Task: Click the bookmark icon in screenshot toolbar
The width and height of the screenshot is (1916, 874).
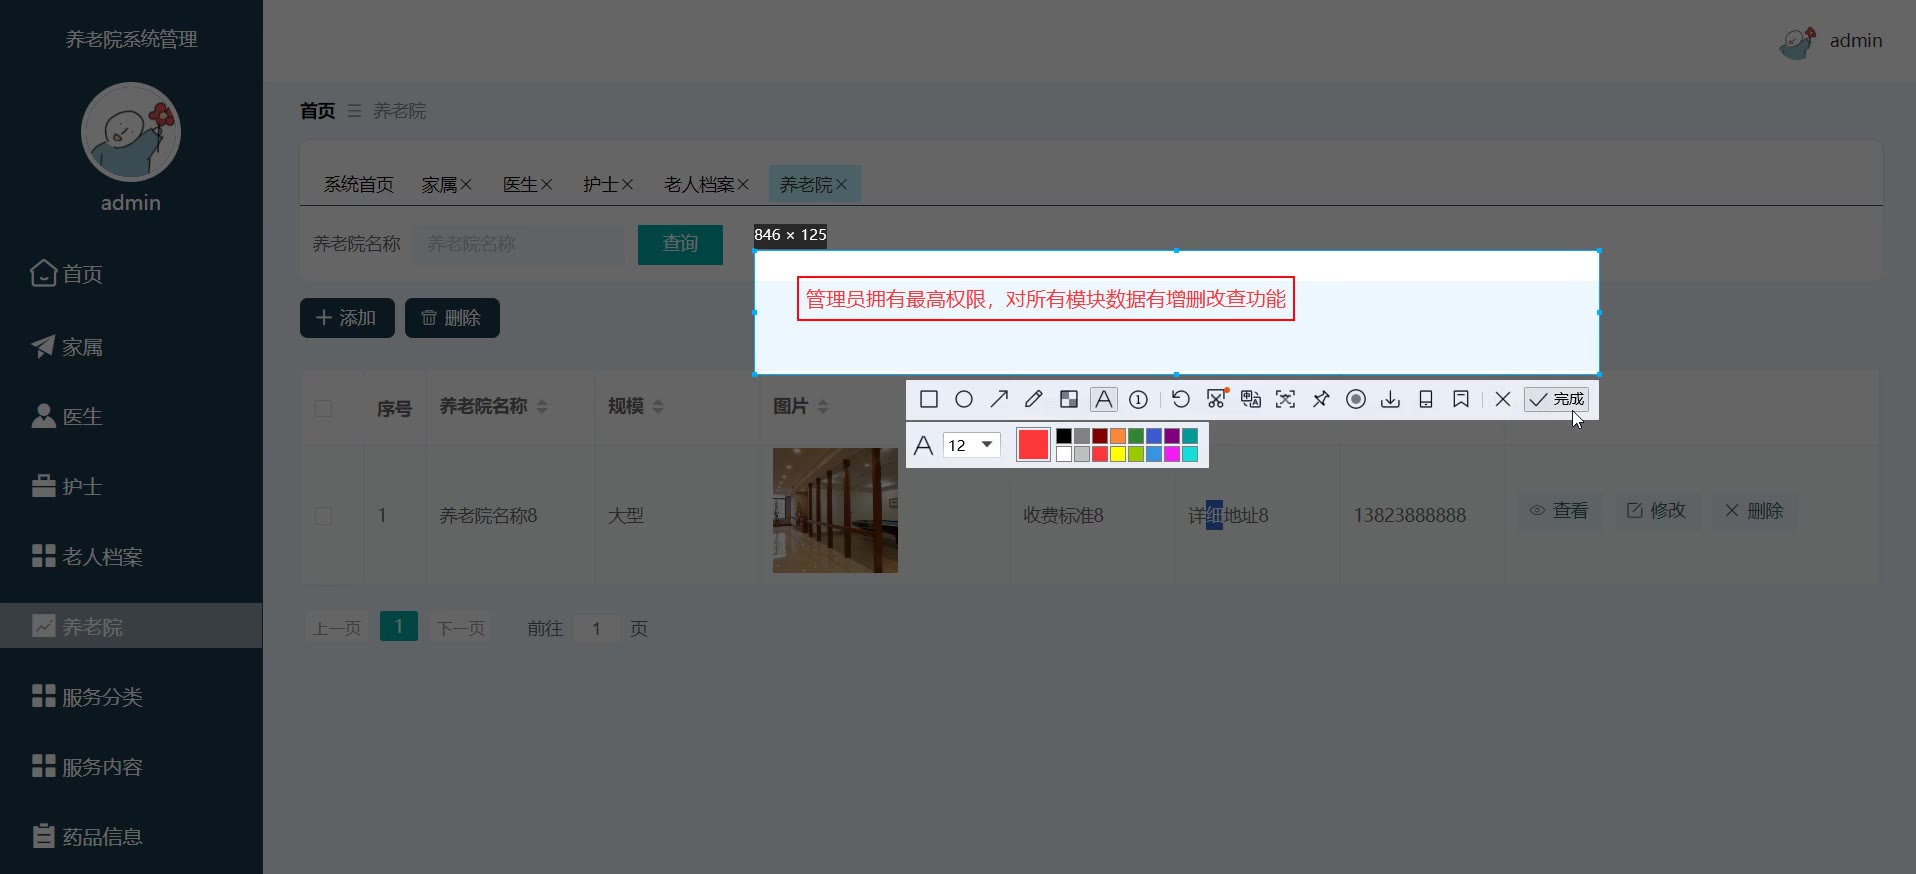Action: pyautogui.click(x=1461, y=400)
